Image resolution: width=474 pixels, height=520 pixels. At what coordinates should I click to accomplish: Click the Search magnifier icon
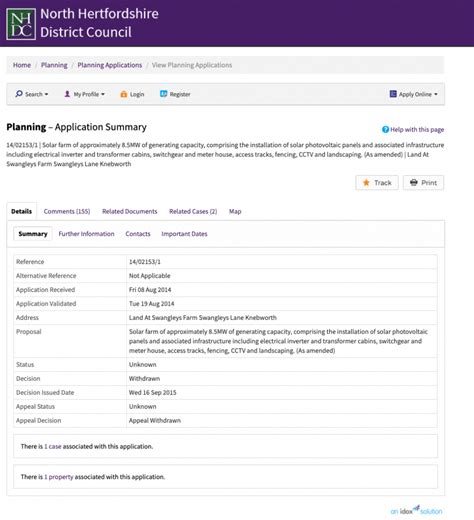pyautogui.click(x=19, y=94)
